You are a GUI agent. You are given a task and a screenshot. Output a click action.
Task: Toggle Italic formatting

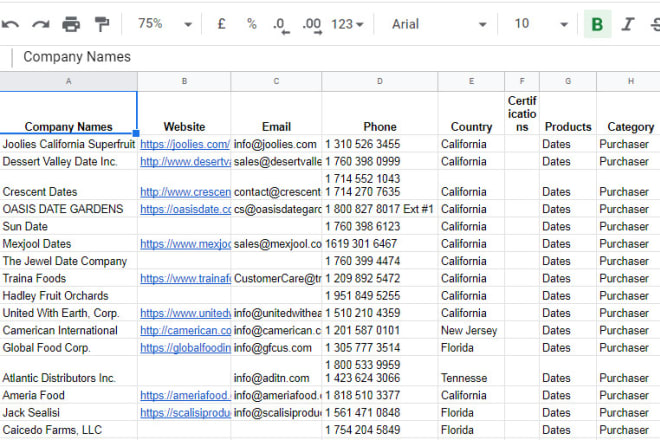[628, 24]
